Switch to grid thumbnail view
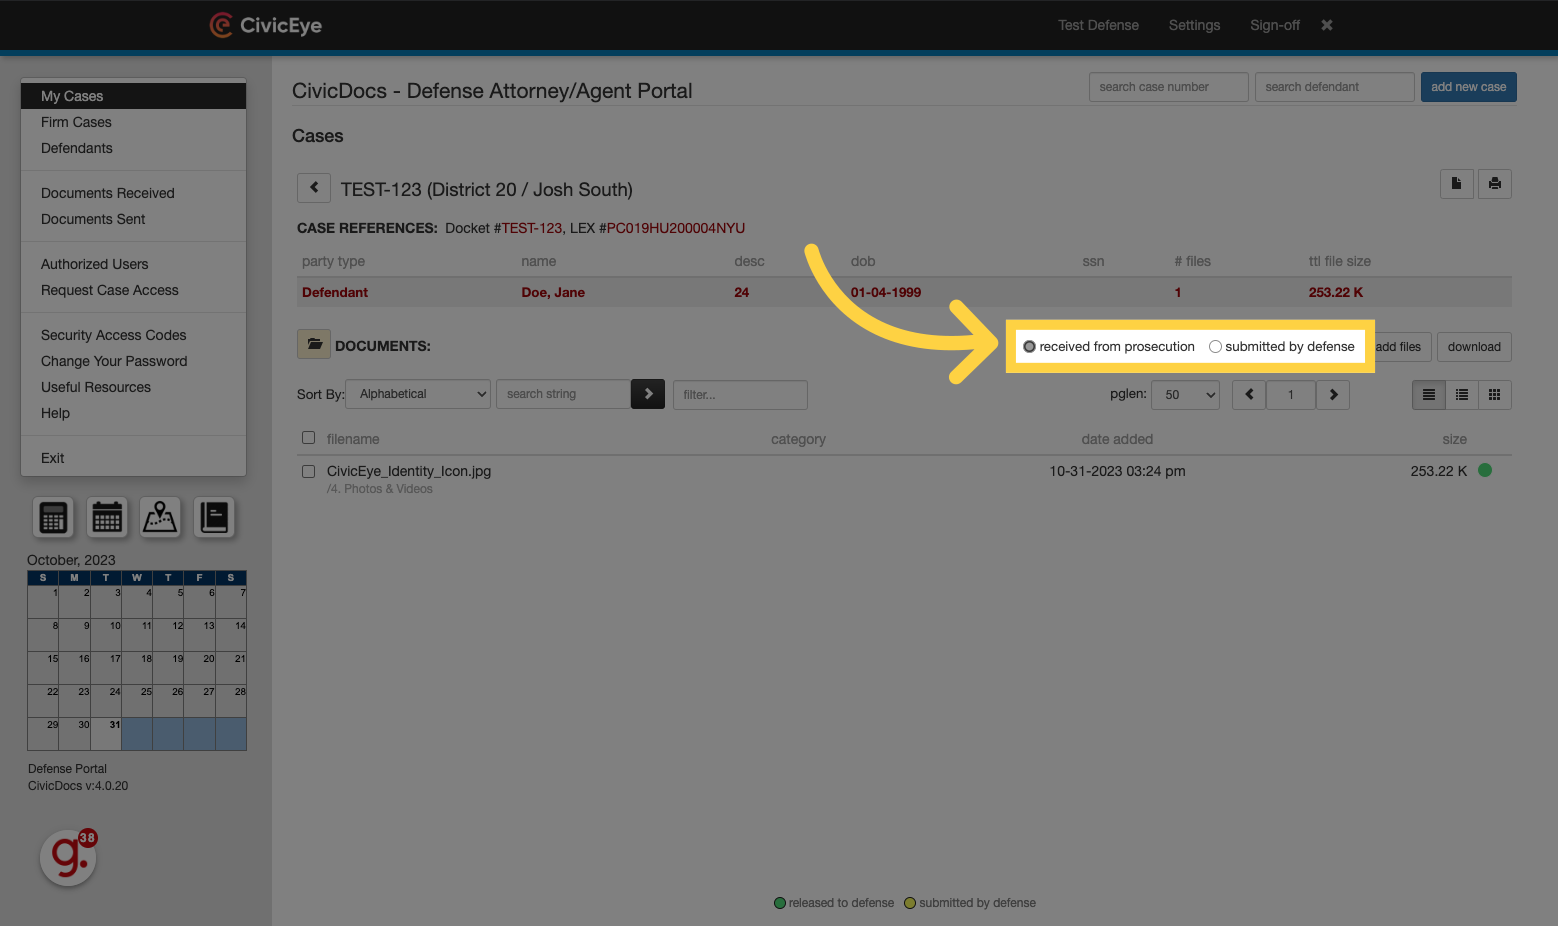The image size is (1558, 926). 1495,395
